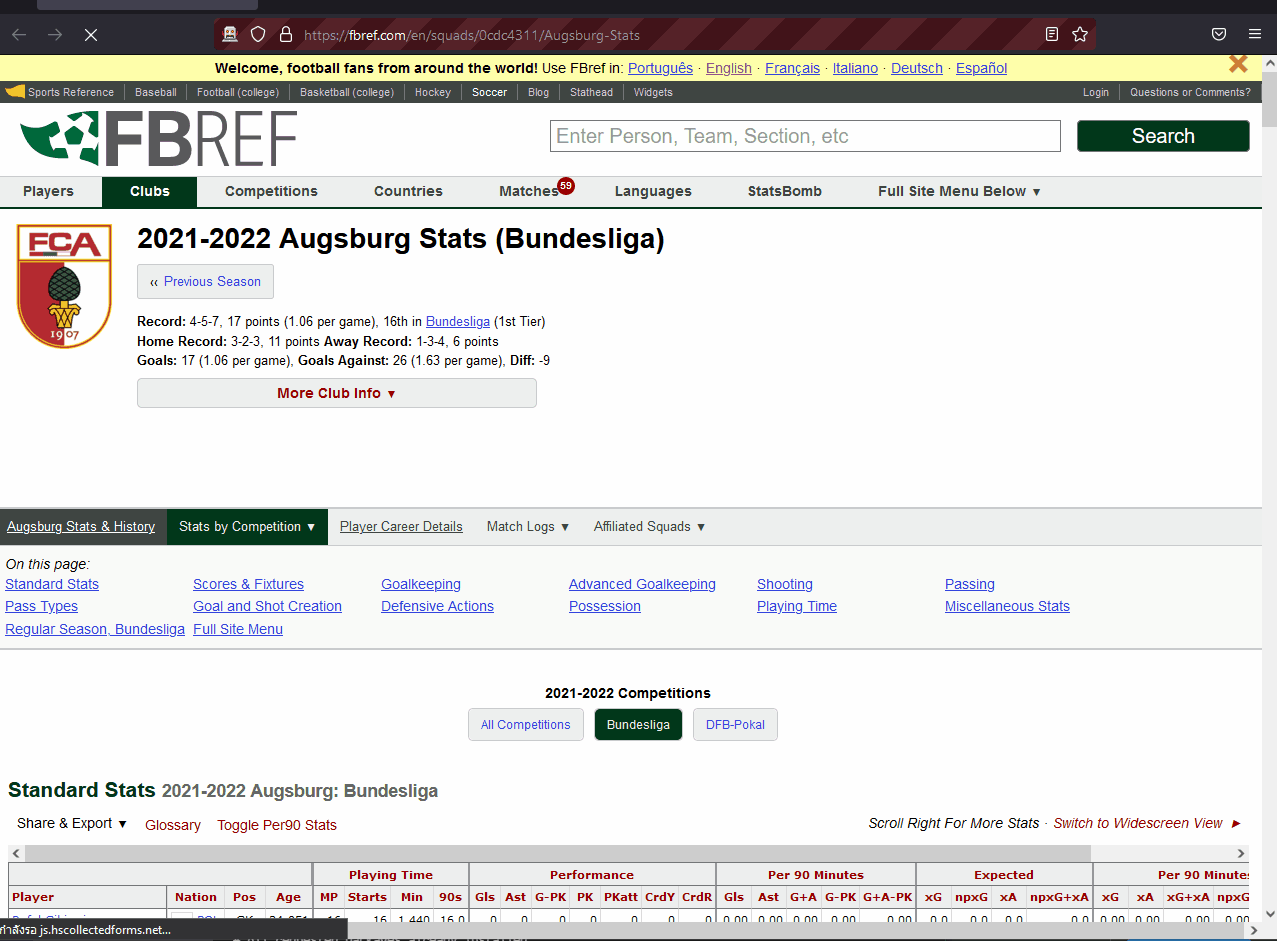Open the StatsBomb nav tab
The width and height of the screenshot is (1277, 941).
(x=785, y=191)
